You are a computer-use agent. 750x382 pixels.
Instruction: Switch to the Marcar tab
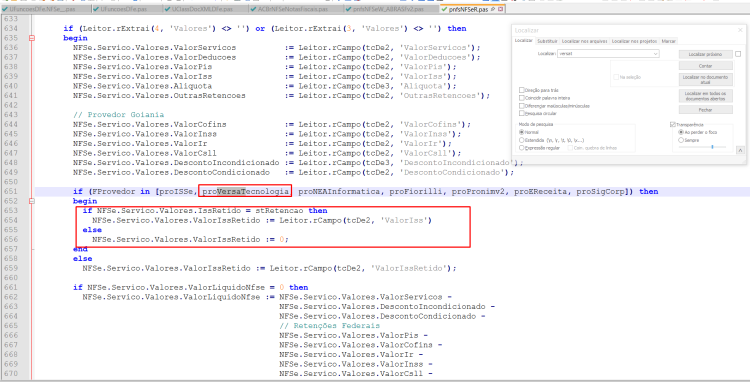668,41
